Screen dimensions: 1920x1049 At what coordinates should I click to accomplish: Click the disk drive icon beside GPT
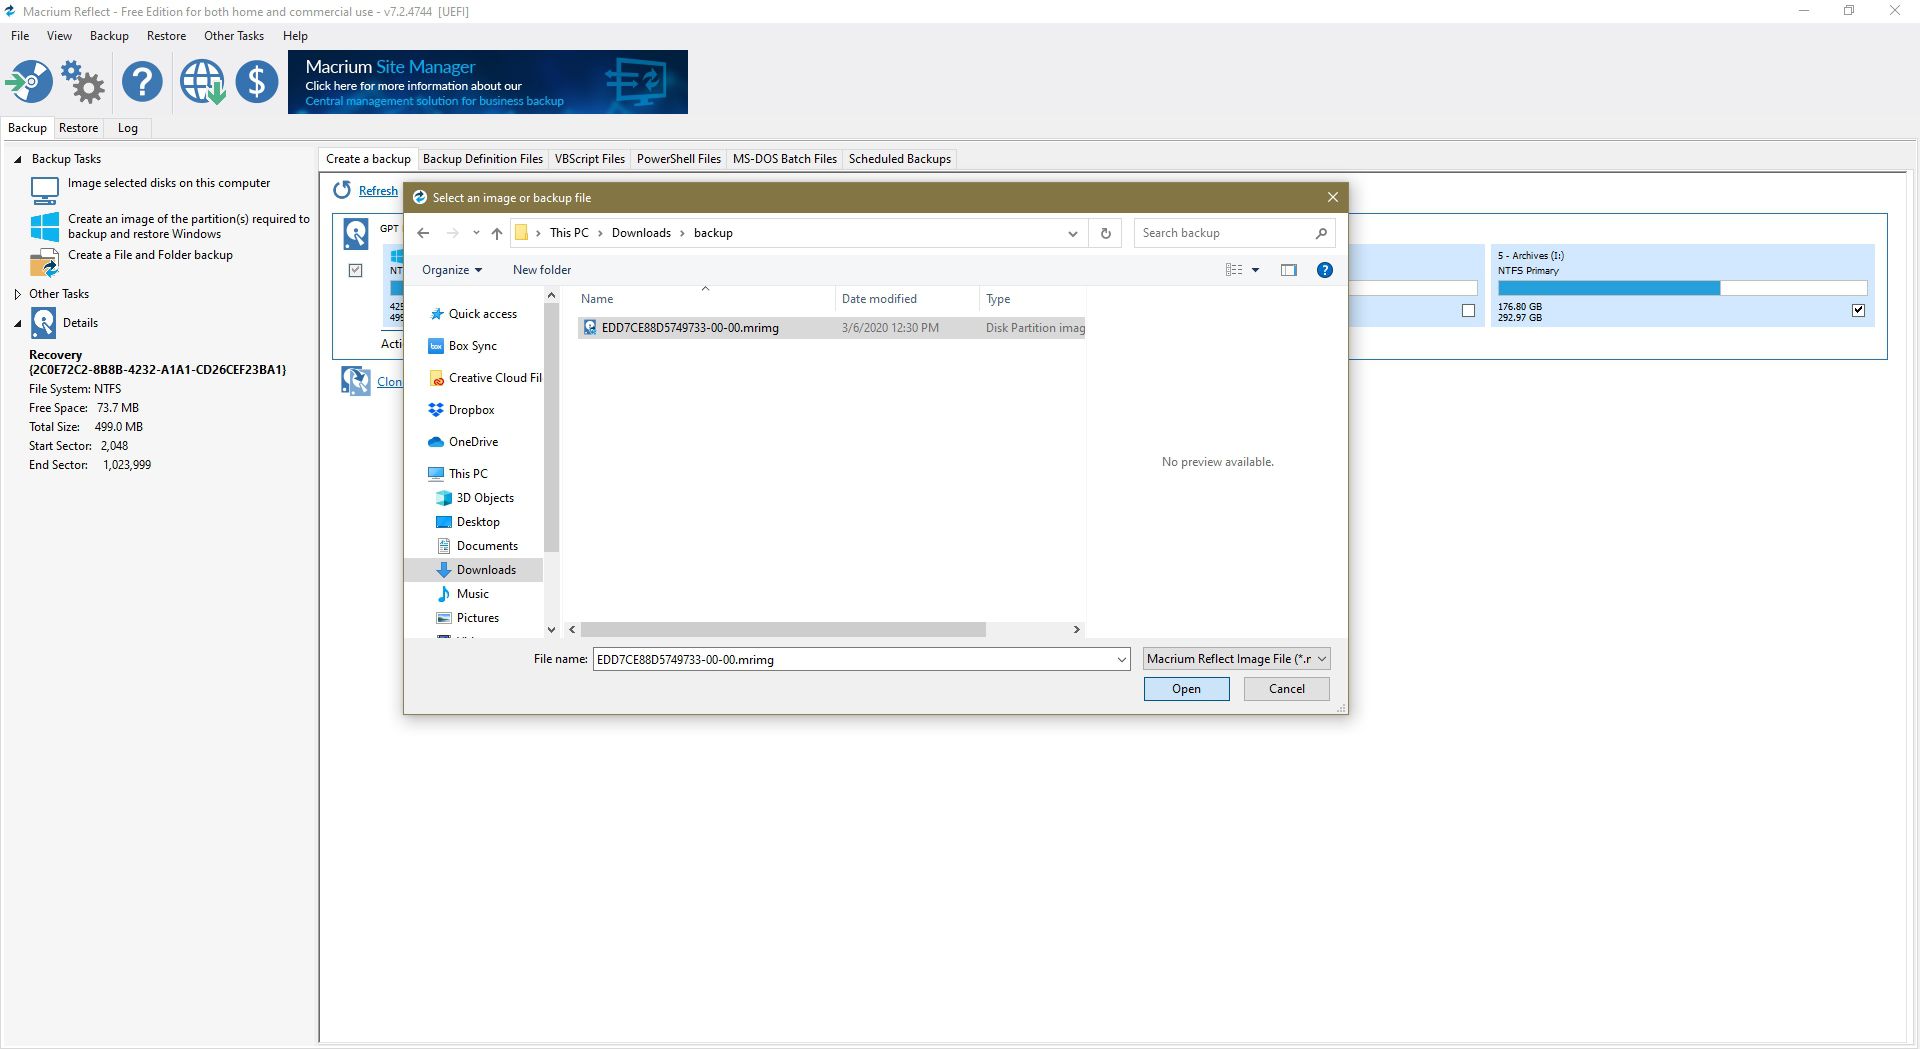coord(355,234)
